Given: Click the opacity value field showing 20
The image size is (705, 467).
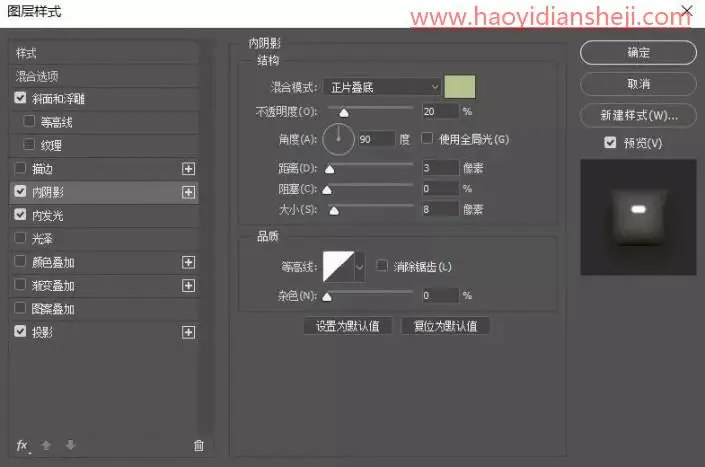Looking at the screenshot, I should click(440, 111).
